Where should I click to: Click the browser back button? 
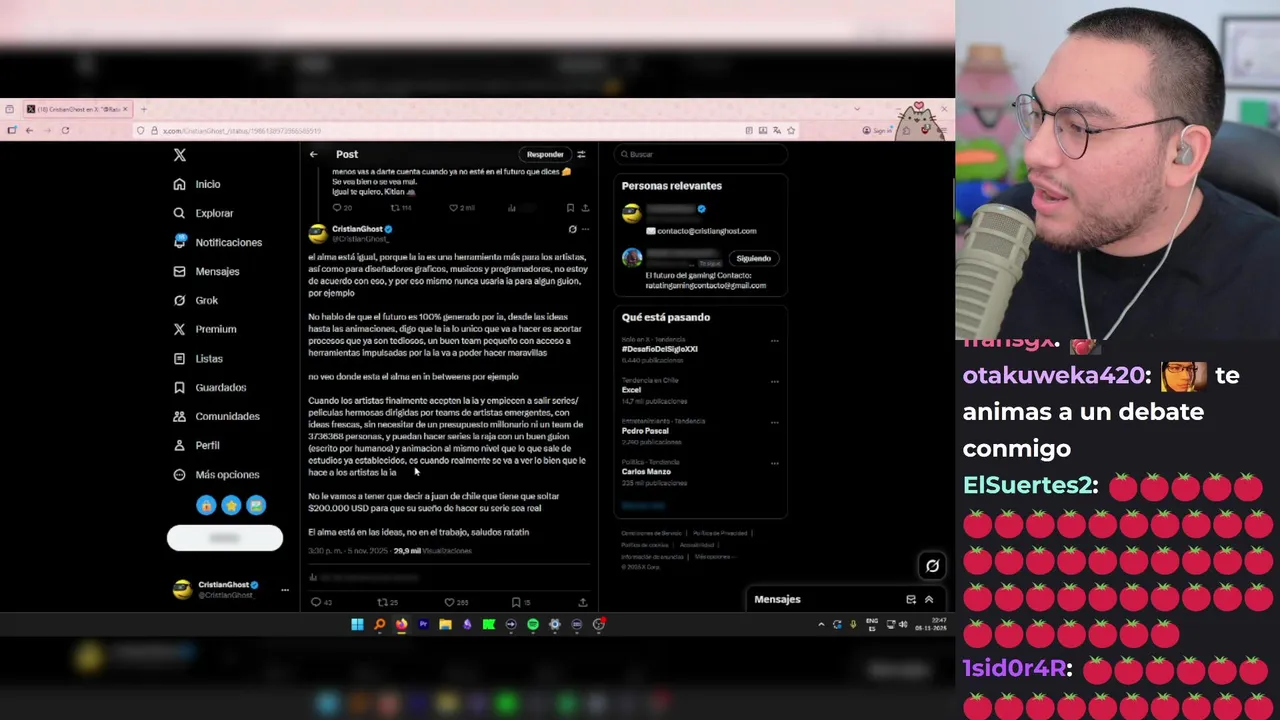[29, 130]
